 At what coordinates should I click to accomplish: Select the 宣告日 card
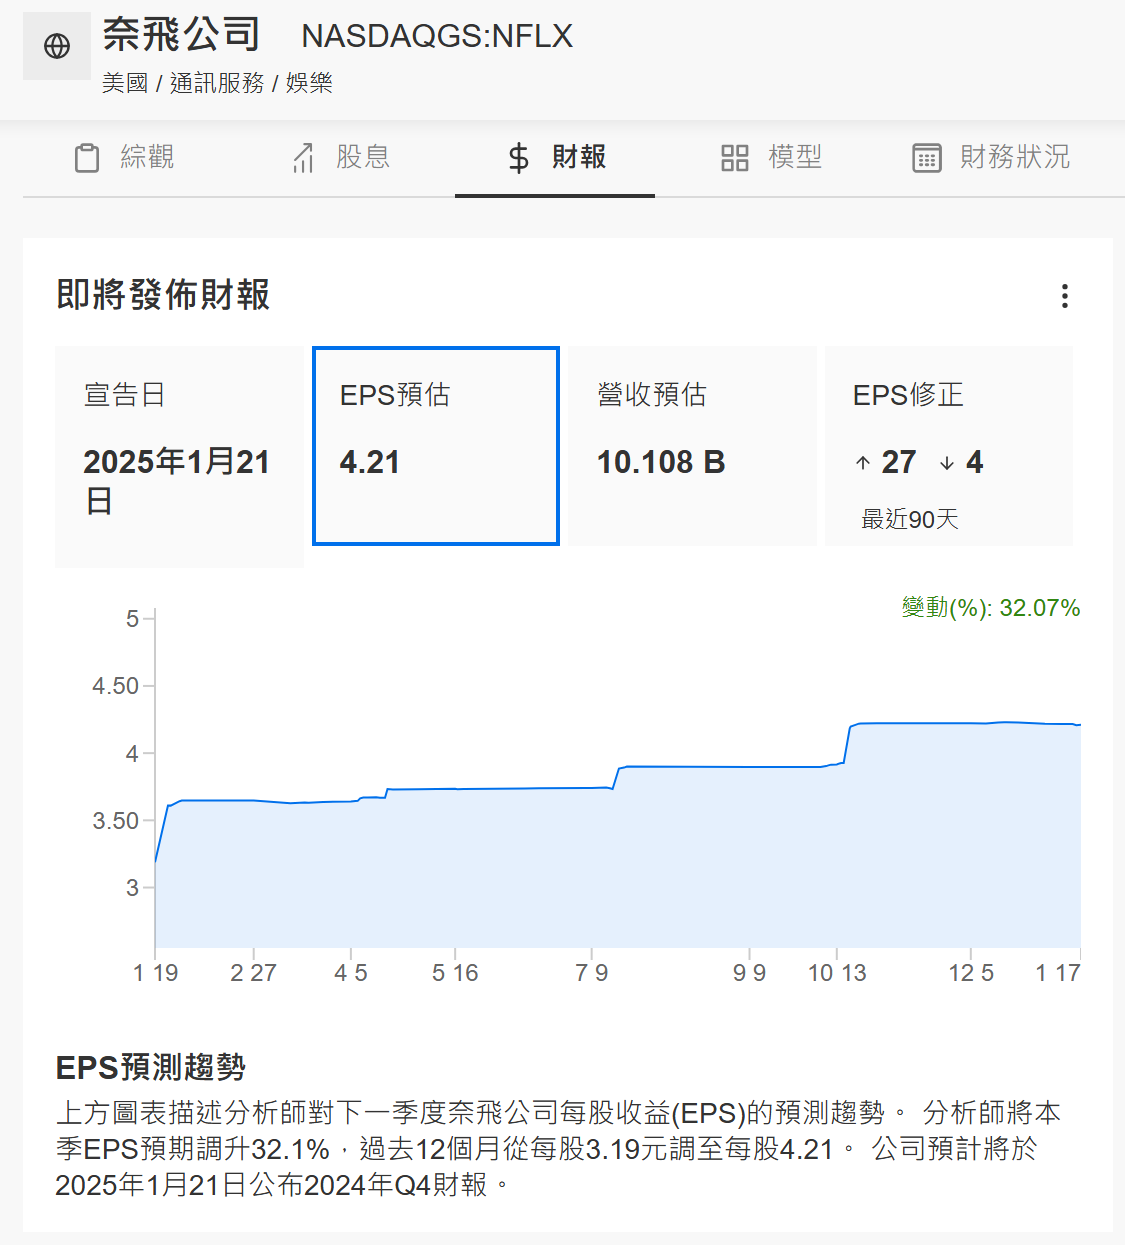point(179,456)
